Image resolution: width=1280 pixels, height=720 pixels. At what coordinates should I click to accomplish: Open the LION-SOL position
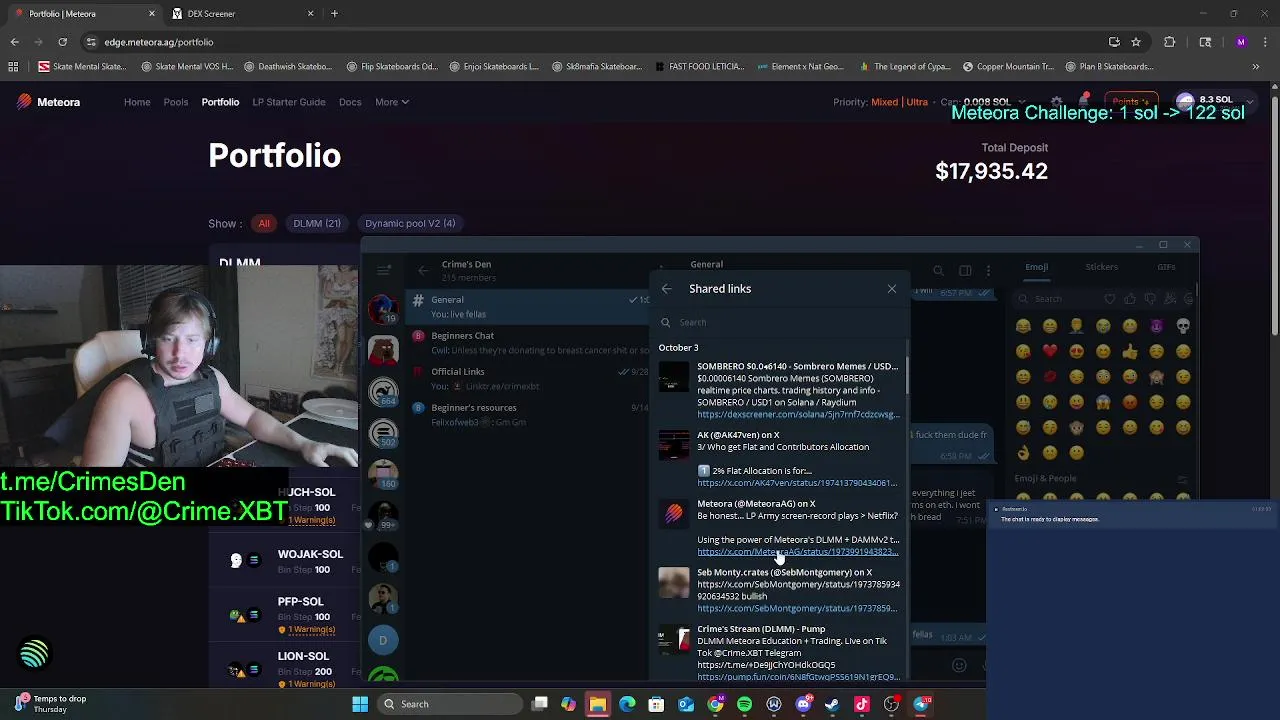pos(303,657)
